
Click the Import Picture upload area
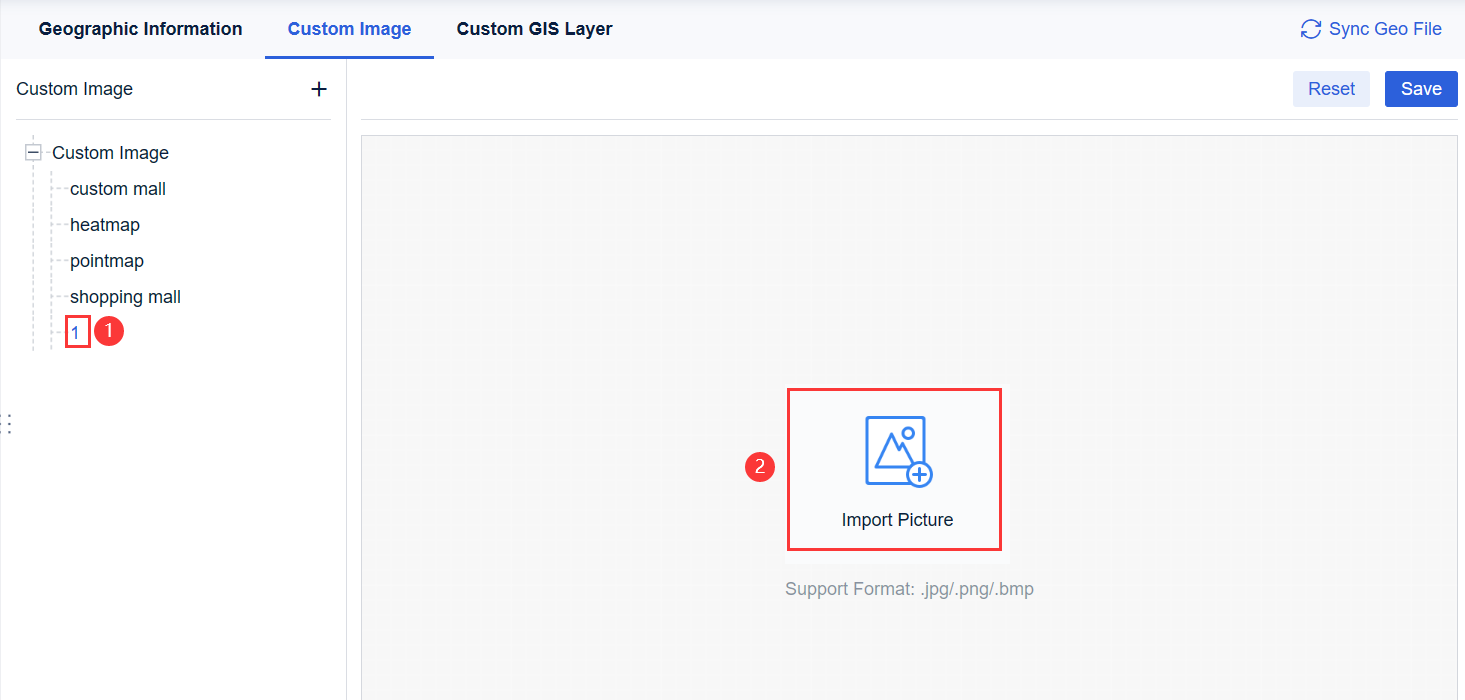tap(894, 470)
